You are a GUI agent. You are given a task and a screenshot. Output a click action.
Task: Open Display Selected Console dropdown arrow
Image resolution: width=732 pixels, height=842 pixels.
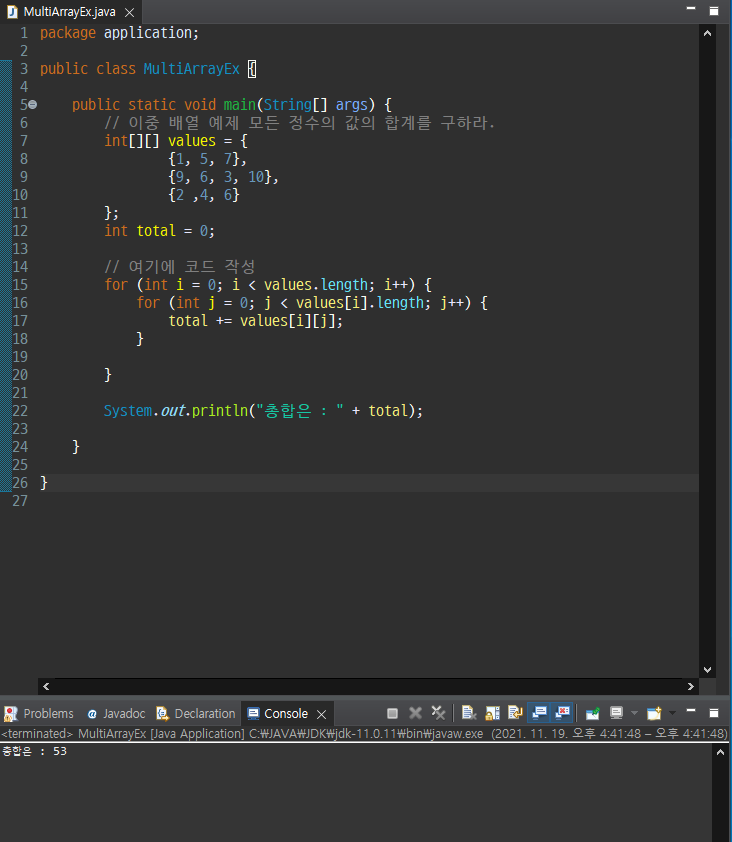634,713
